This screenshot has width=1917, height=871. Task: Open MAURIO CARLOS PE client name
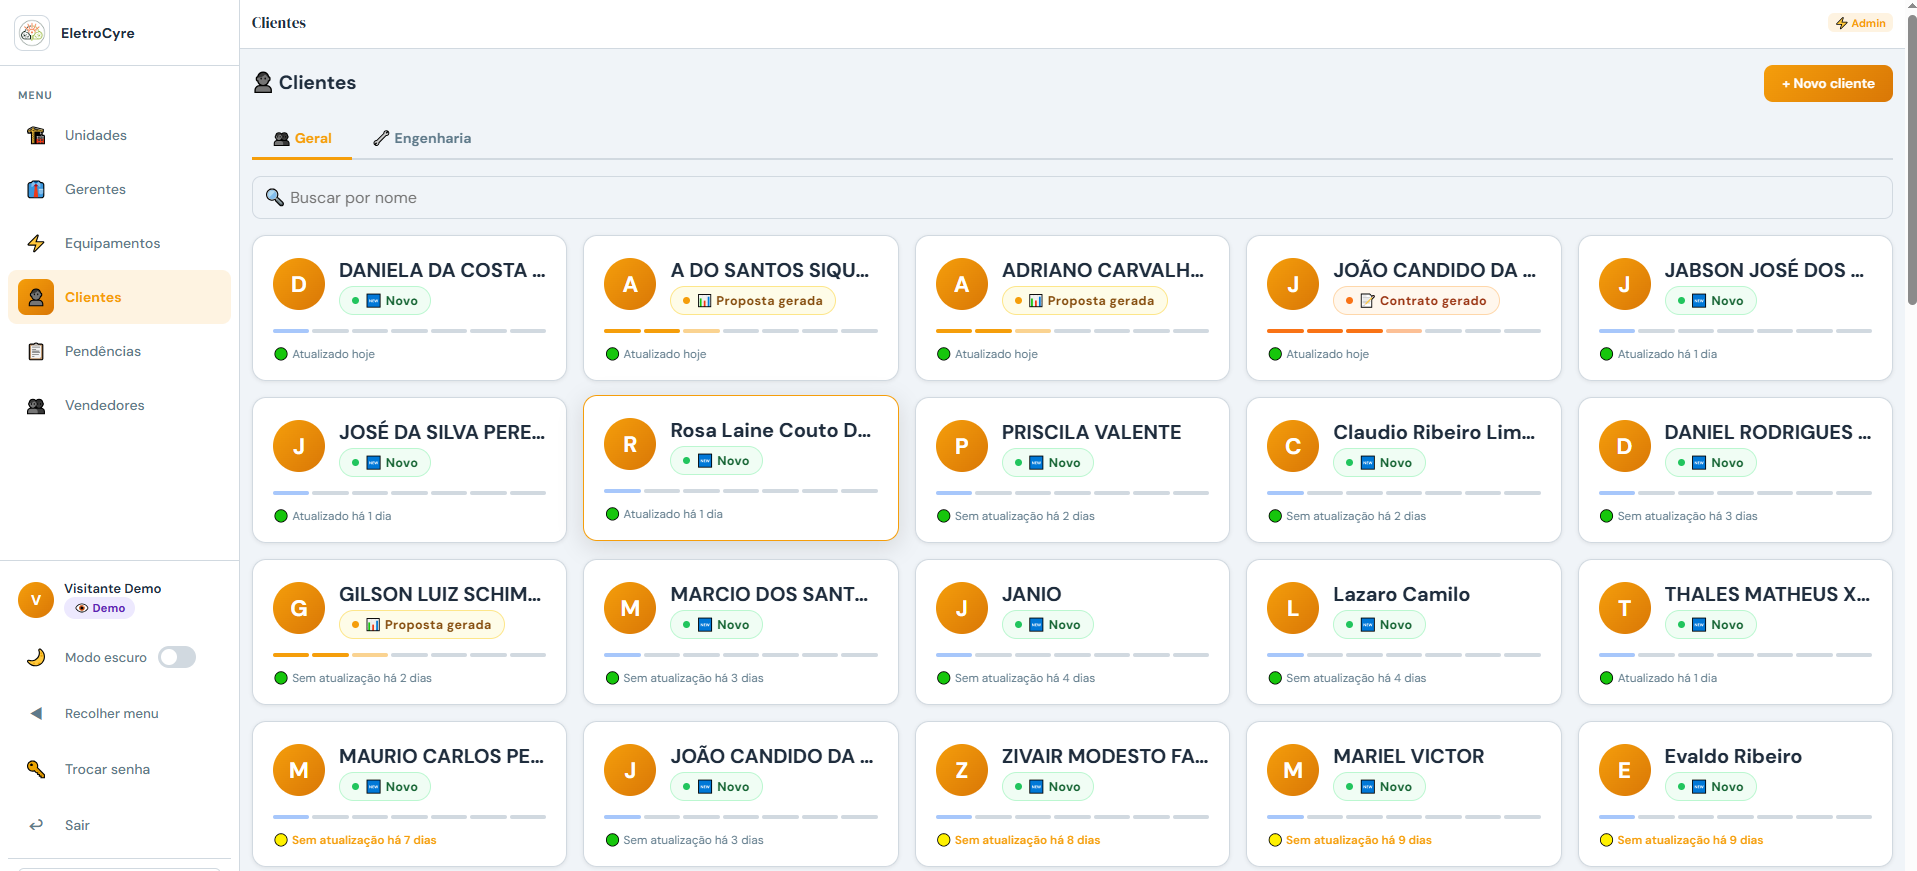[x=441, y=756]
